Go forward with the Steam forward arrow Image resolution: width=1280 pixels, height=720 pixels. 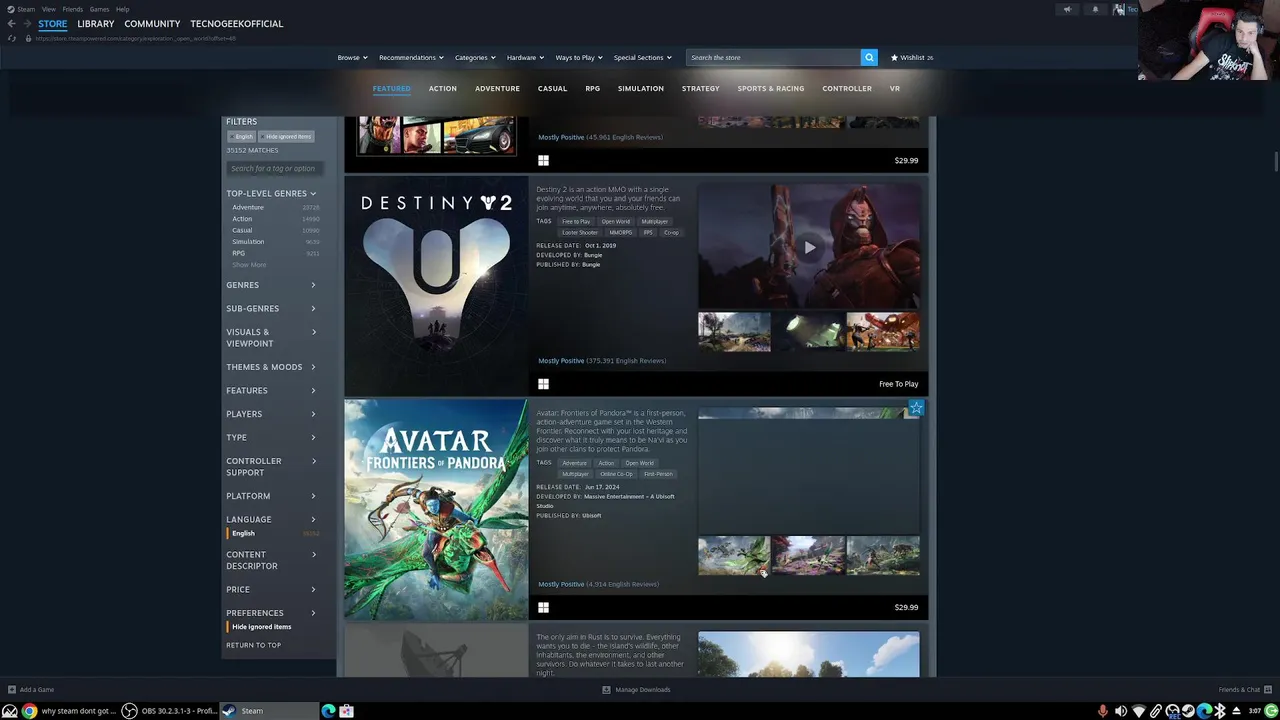tap(27, 24)
